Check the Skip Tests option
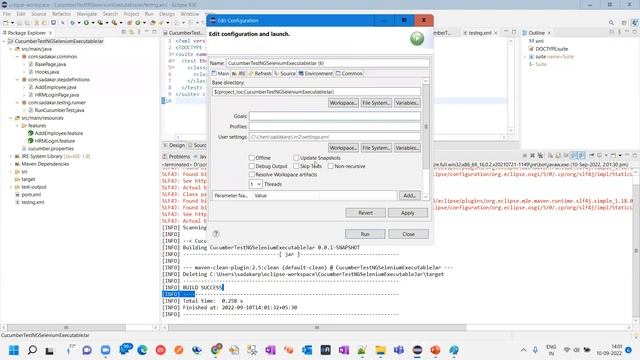 point(296,166)
